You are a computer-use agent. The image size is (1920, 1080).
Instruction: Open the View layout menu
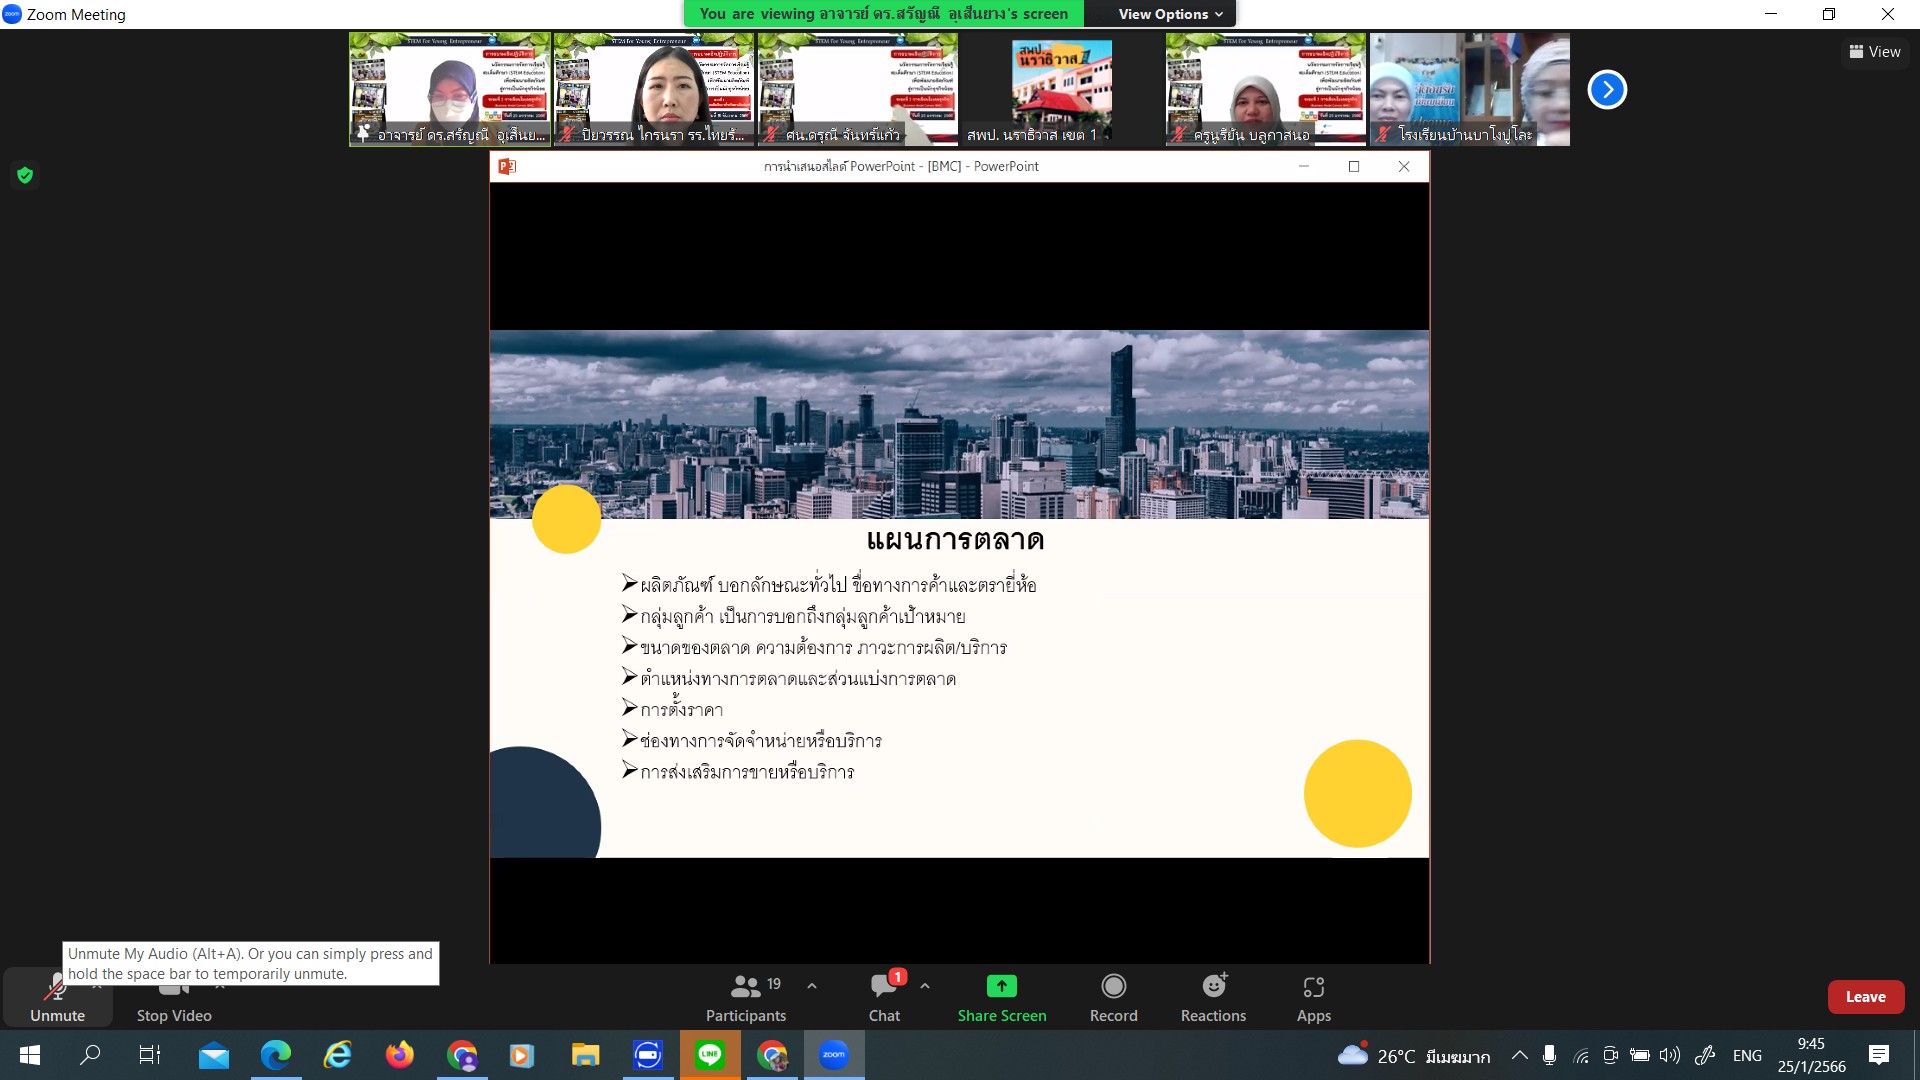[1875, 52]
